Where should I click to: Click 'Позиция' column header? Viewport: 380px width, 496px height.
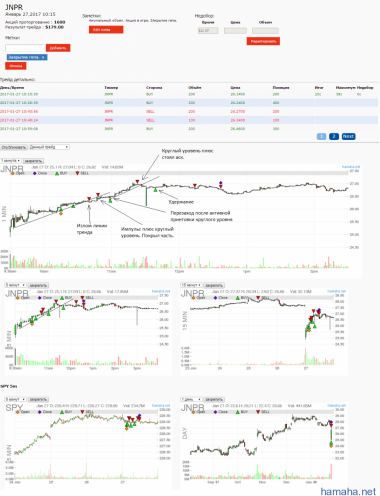click(281, 87)
